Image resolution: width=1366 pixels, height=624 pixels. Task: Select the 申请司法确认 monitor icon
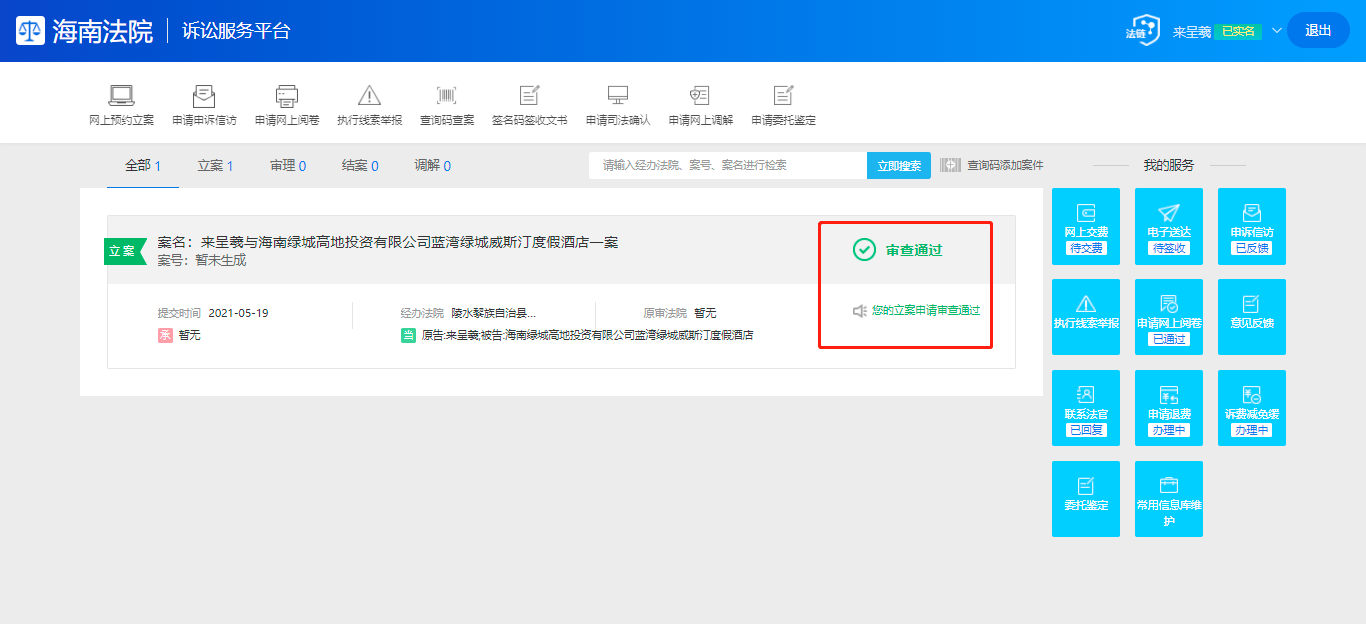click(x=618, y=96)
